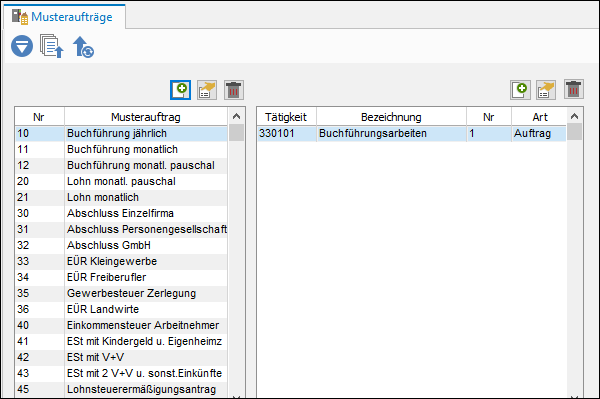
Task: Edit Tätigkeit entry via right-side edit icon
Action: (546, 90)
